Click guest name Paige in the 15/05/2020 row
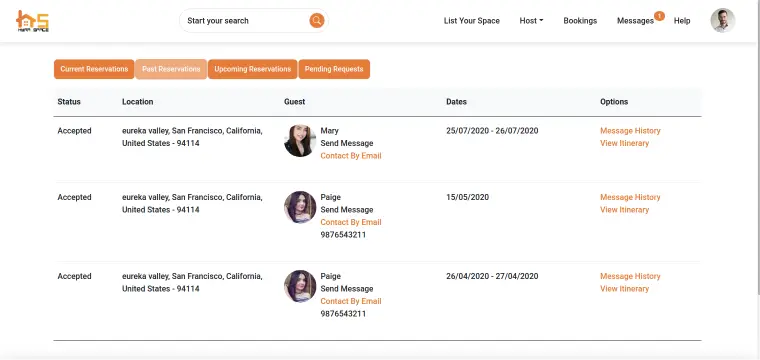The width and height of the screenshot is (760, 360). pos(331,197)
